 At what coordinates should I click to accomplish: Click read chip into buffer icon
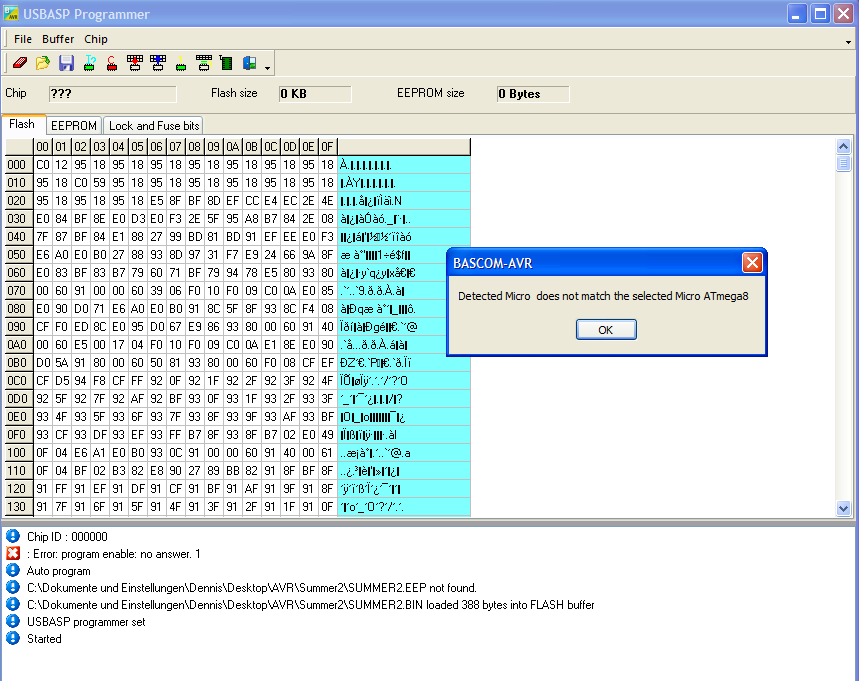coord(158,63)
